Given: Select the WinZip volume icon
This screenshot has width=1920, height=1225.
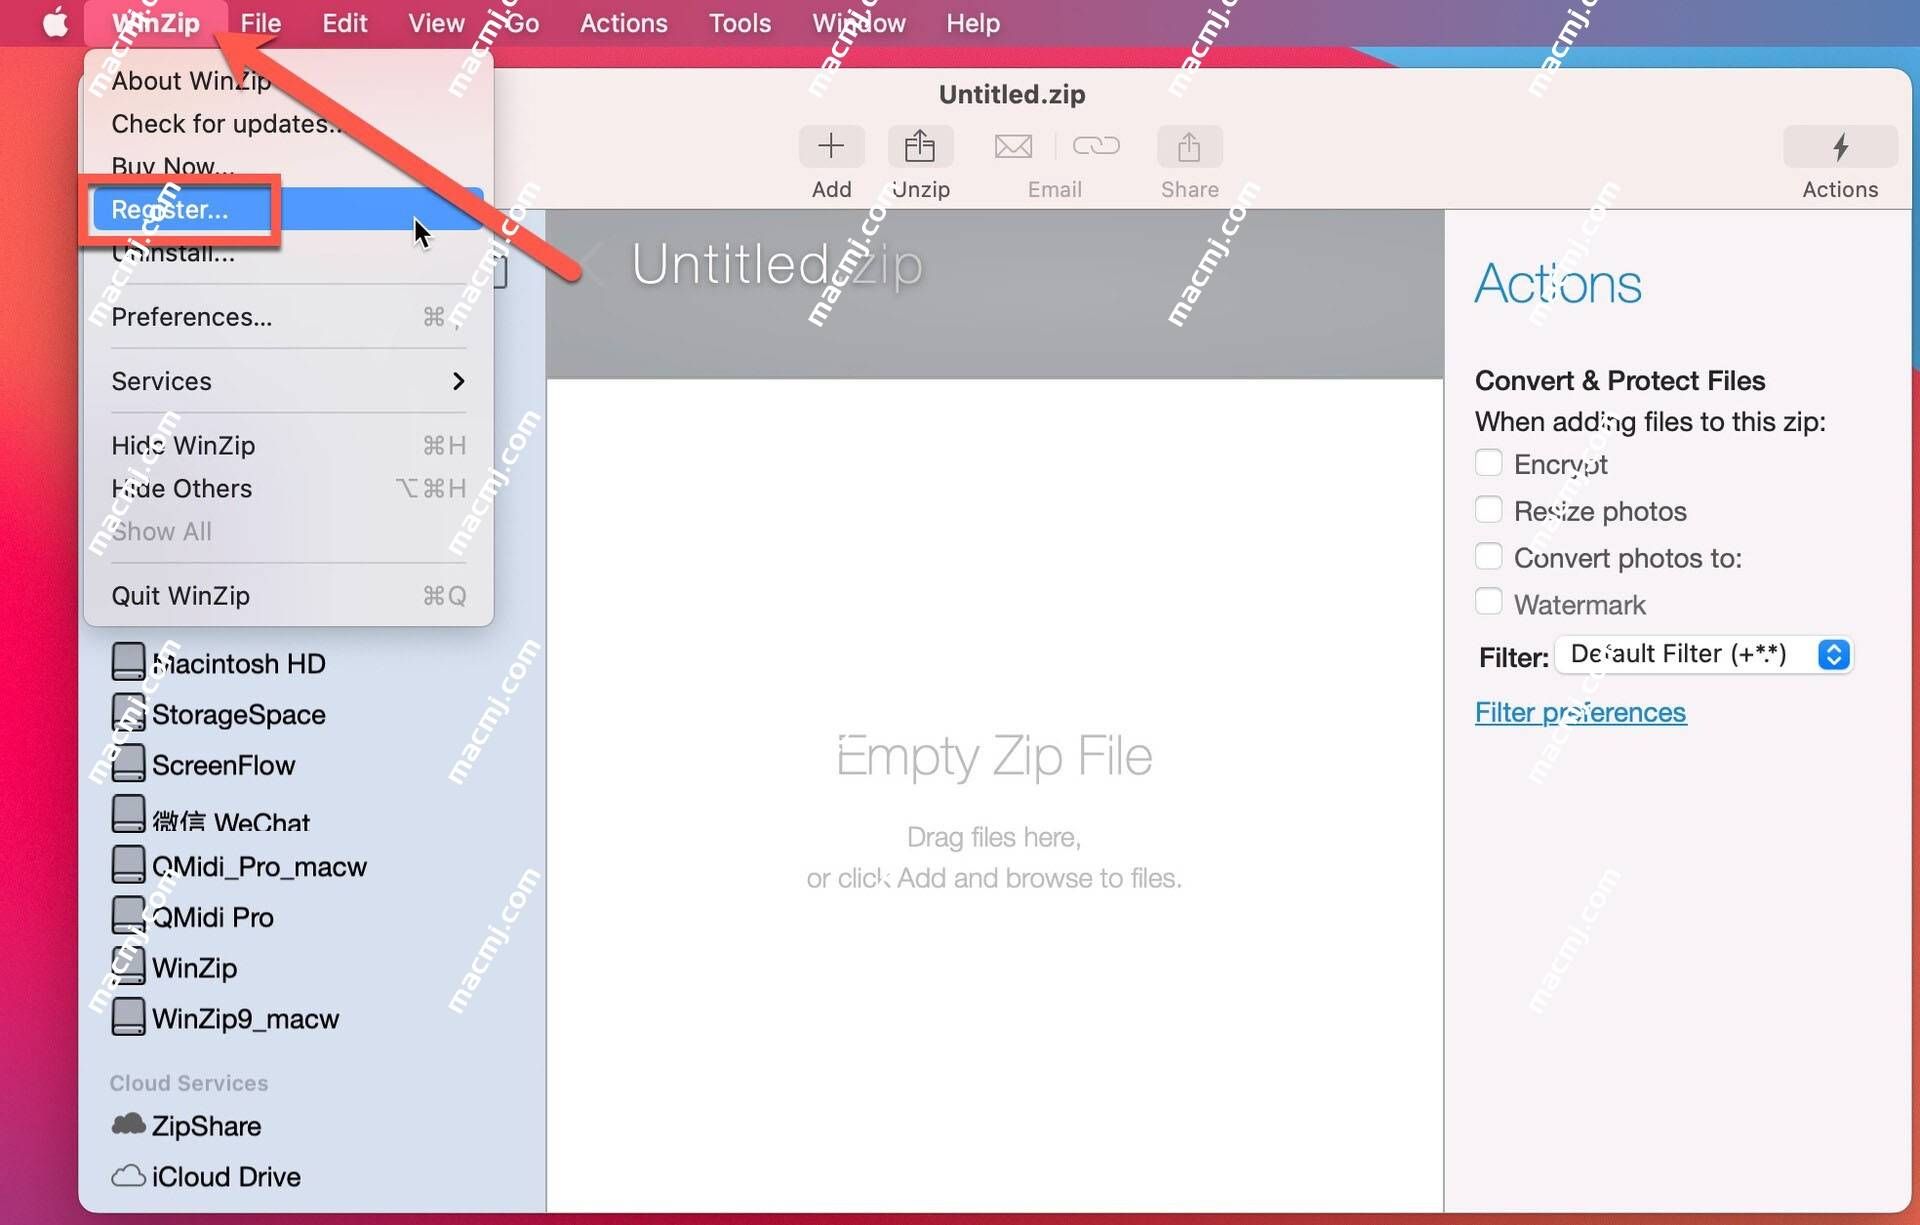Looking at the screenshot, I should (128, 967).
